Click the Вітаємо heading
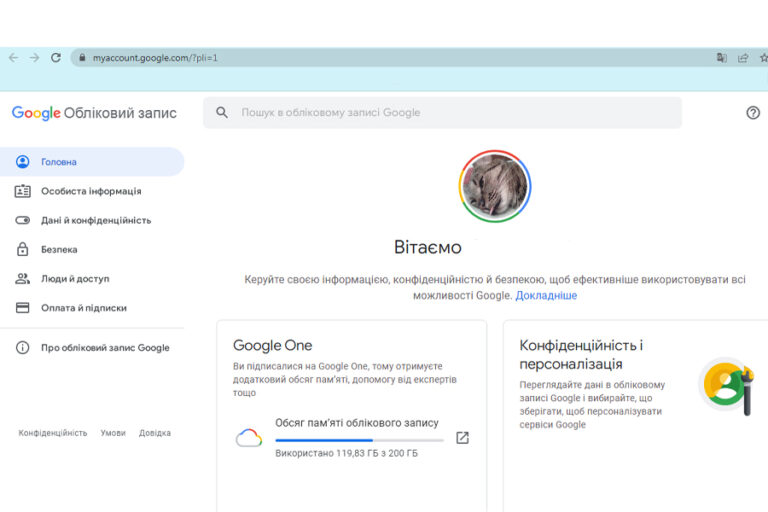The image size is (768, 512). point(428,247)
